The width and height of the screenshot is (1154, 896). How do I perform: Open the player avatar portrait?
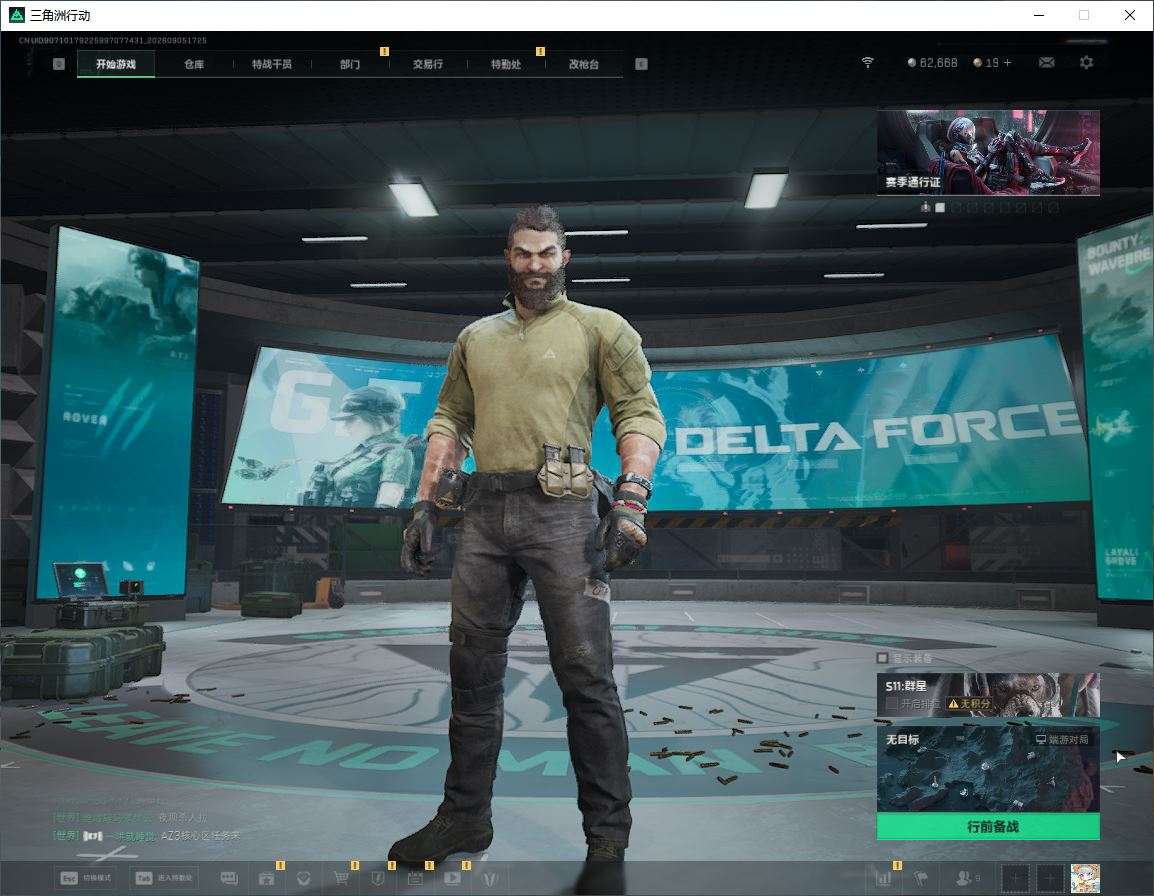1085,878
